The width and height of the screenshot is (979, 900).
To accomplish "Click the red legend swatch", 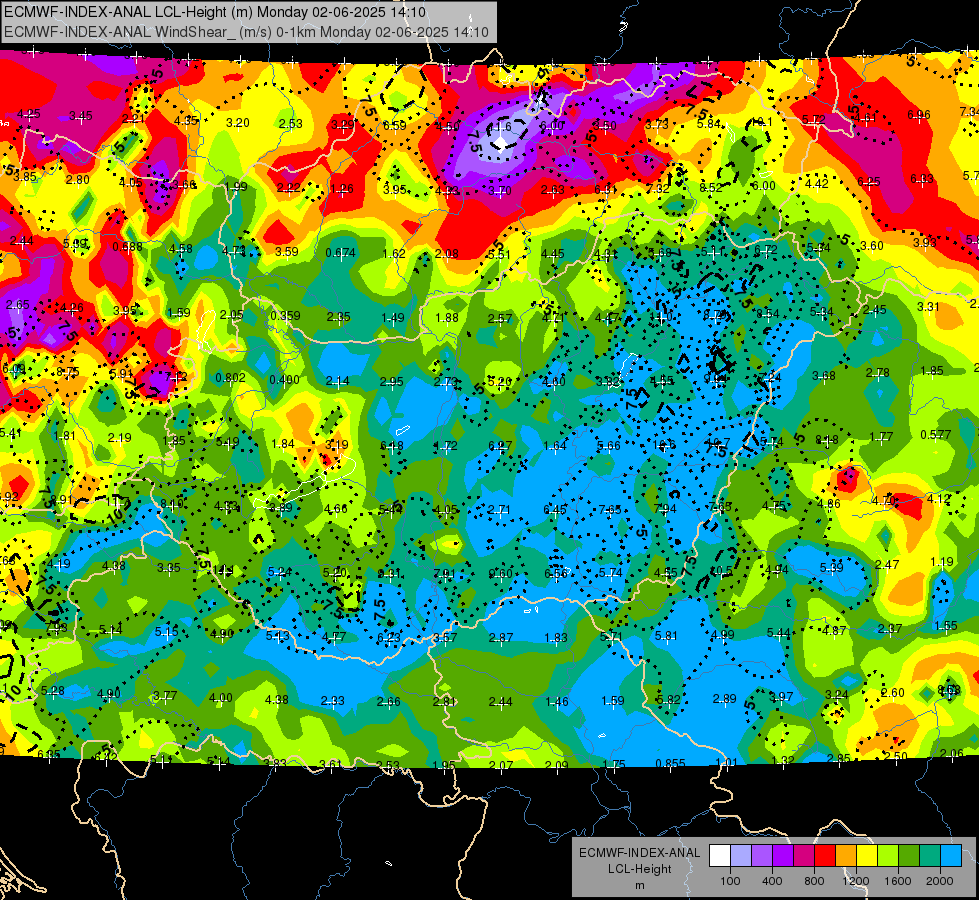I will point(825,856).
